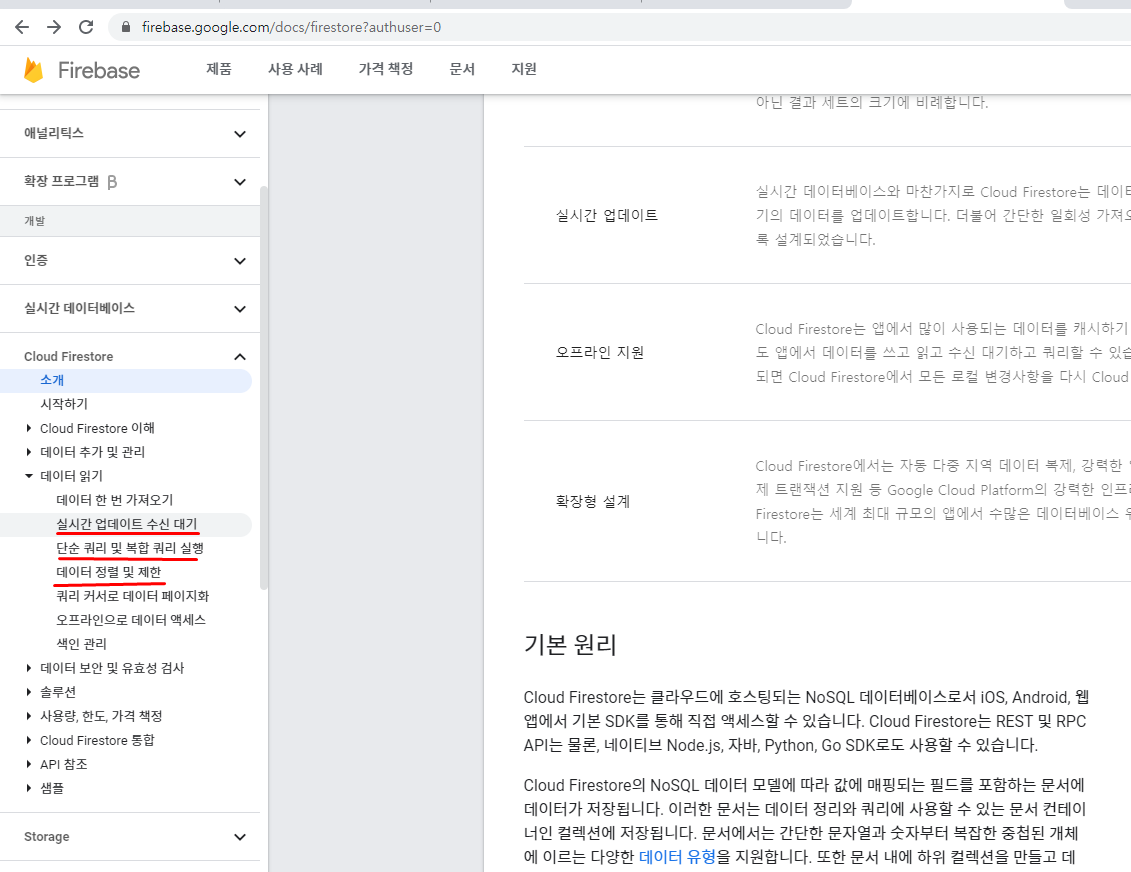
Task: Click the Firebase flame logo
Action: click(x=33, y=70)
